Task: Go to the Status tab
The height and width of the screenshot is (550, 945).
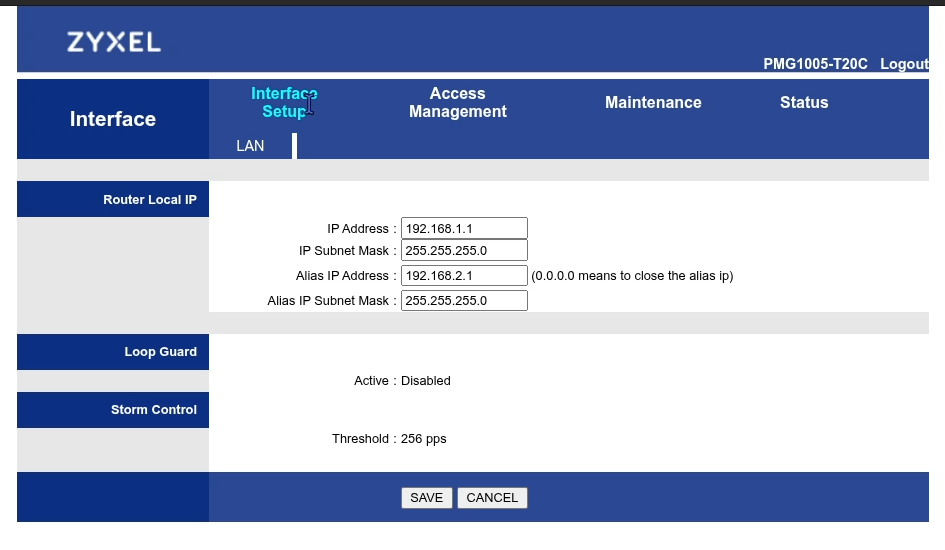Action: pos(804,102)
